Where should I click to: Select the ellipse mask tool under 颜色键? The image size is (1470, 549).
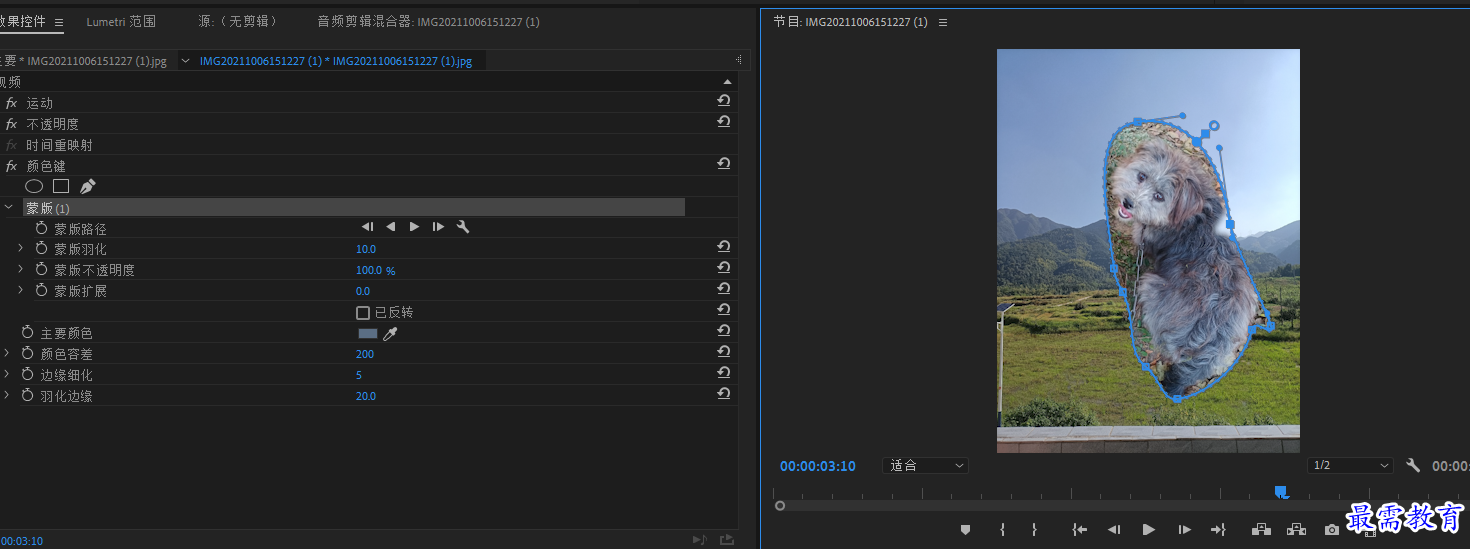34,186
